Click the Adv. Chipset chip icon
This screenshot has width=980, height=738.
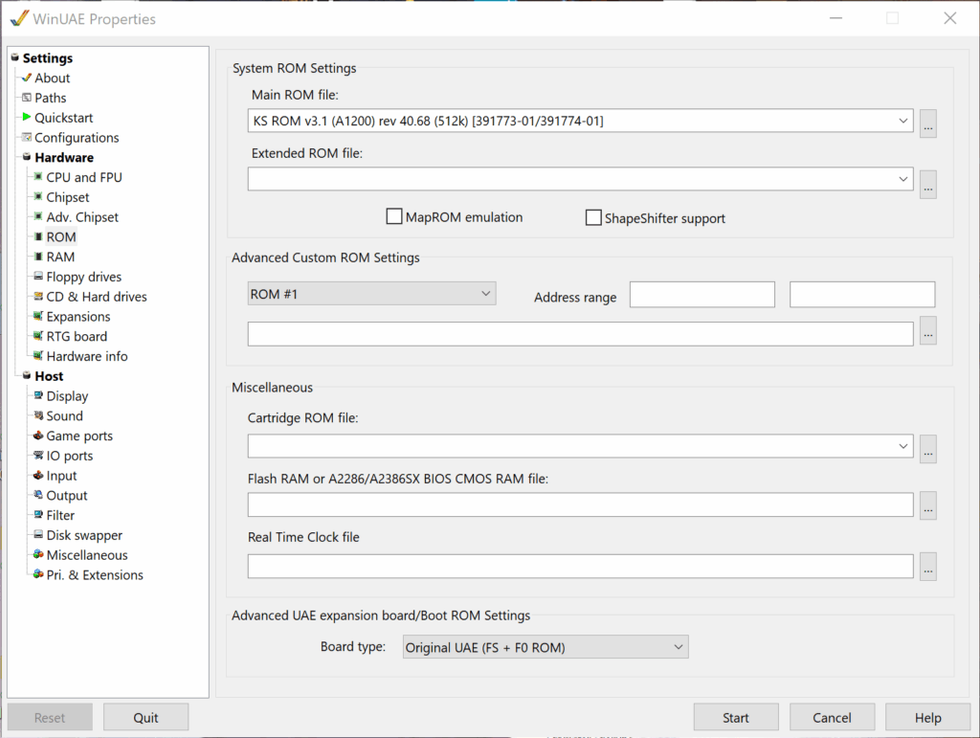pos(38,217)
